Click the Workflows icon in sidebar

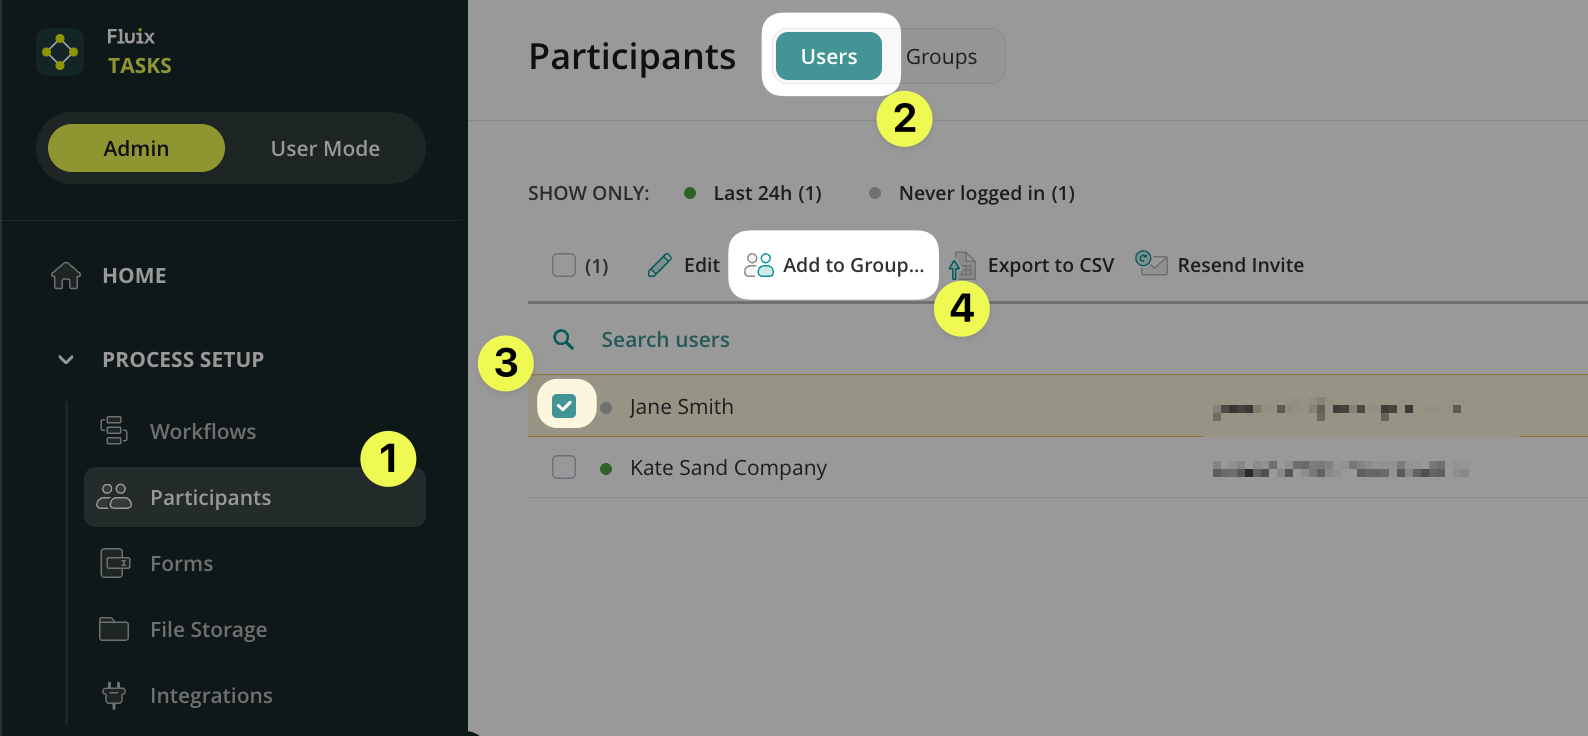click(x=114, y=431)
